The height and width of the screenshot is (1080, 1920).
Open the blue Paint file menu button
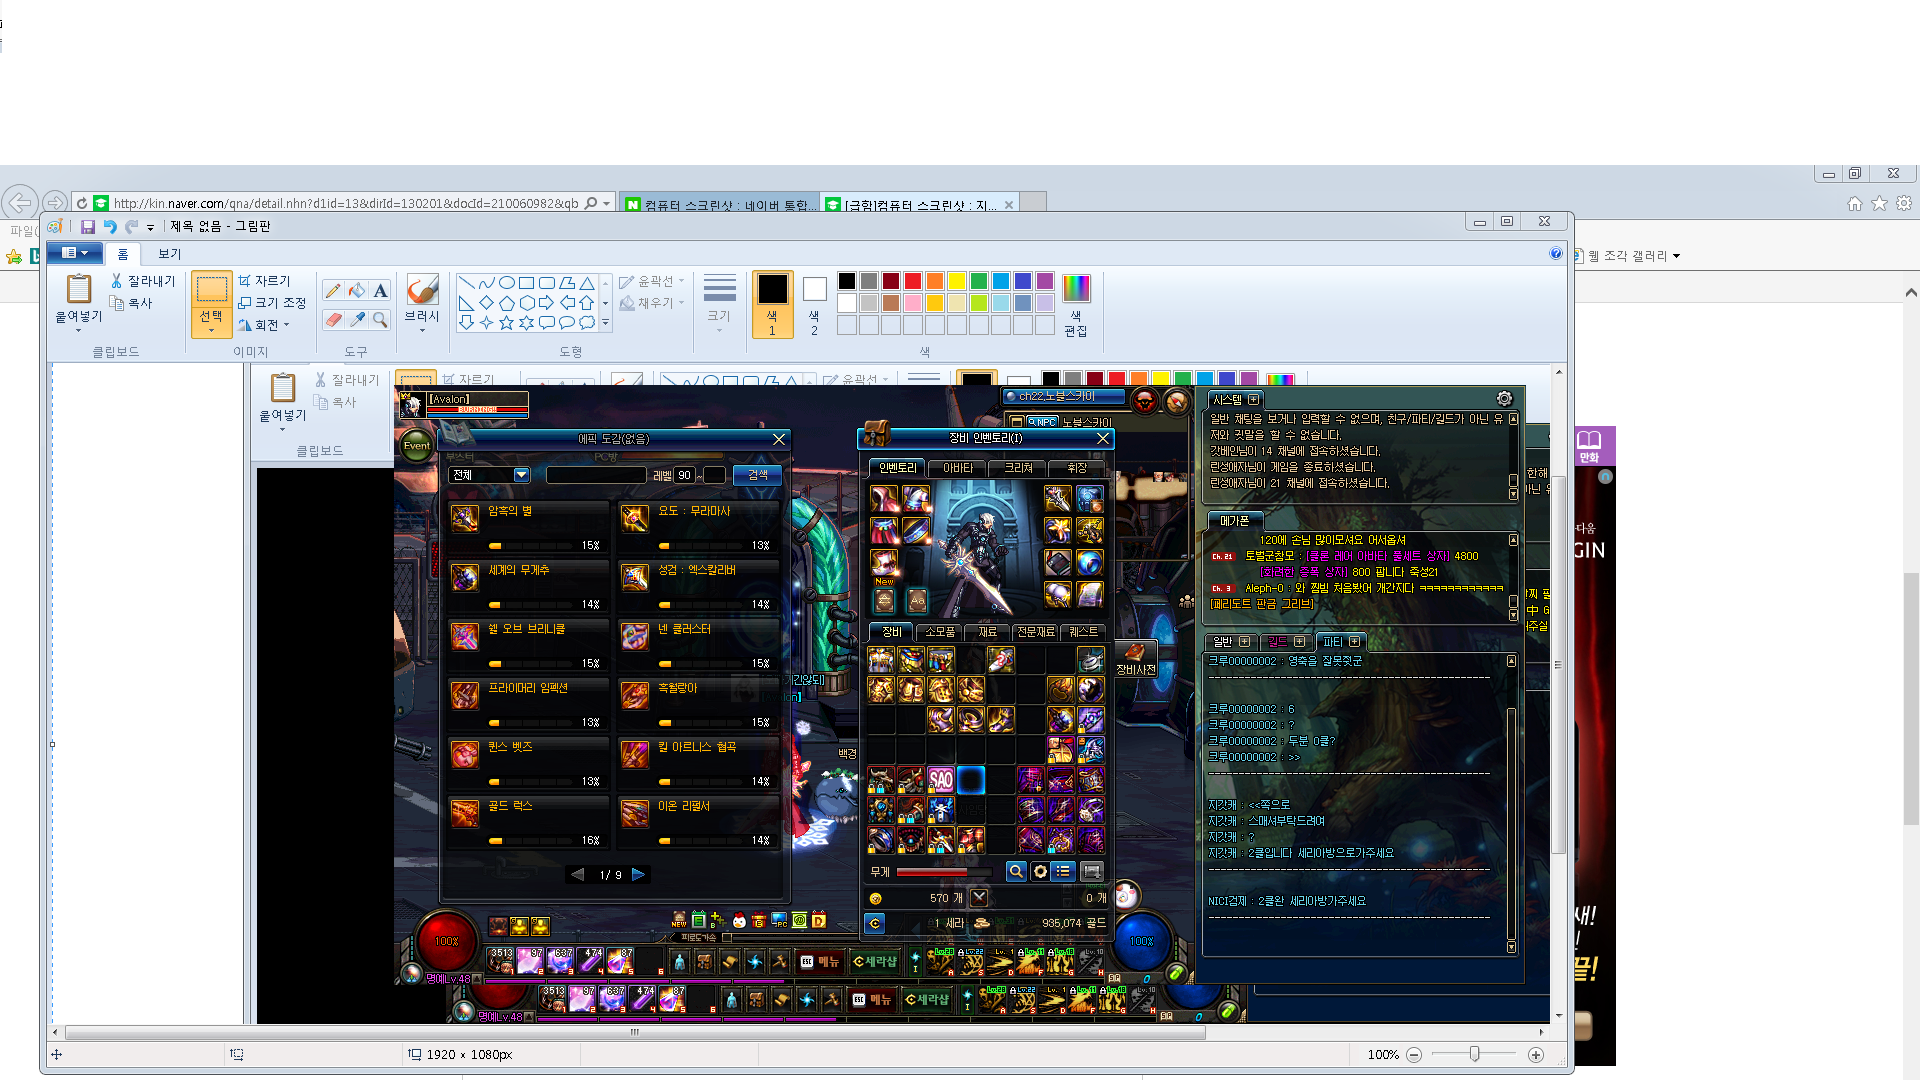coord(75,253)
